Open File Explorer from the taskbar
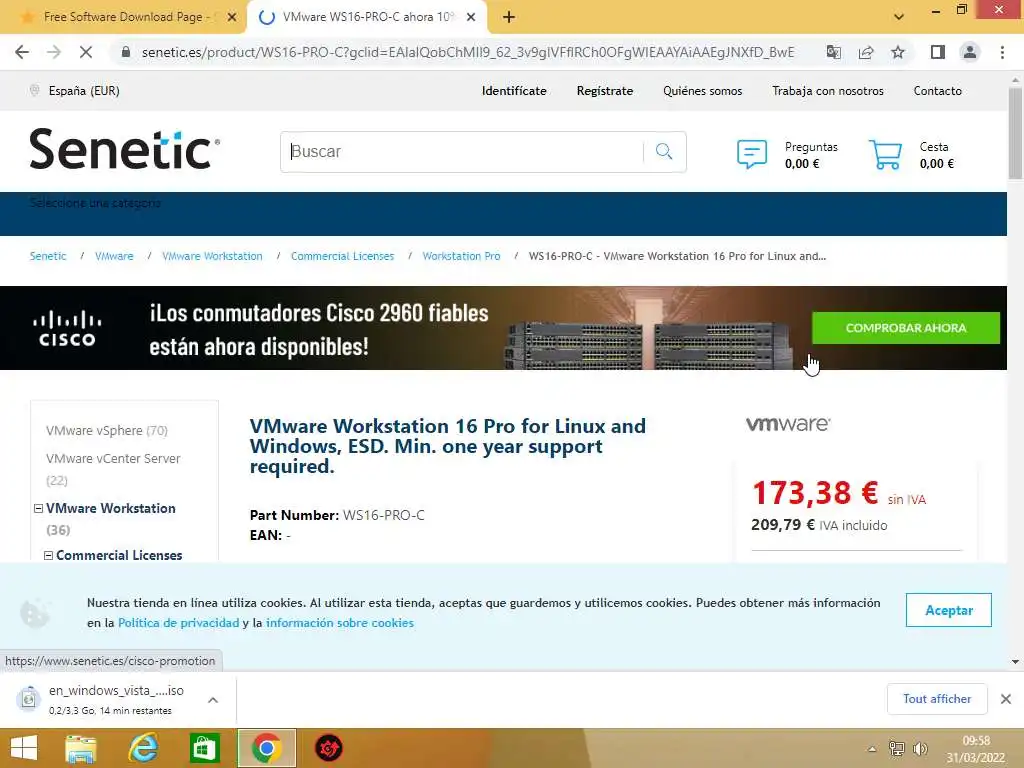The image size is (1024, 768). click(80, 748)
